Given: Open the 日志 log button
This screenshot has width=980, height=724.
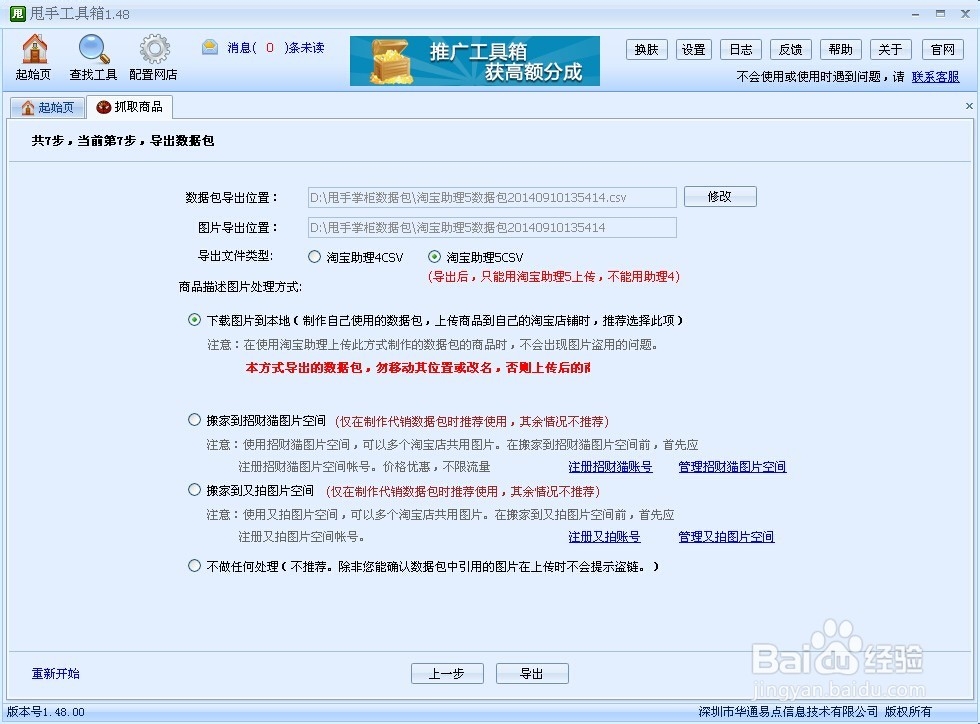Looking at the screenshot, I should pos(741,49).
